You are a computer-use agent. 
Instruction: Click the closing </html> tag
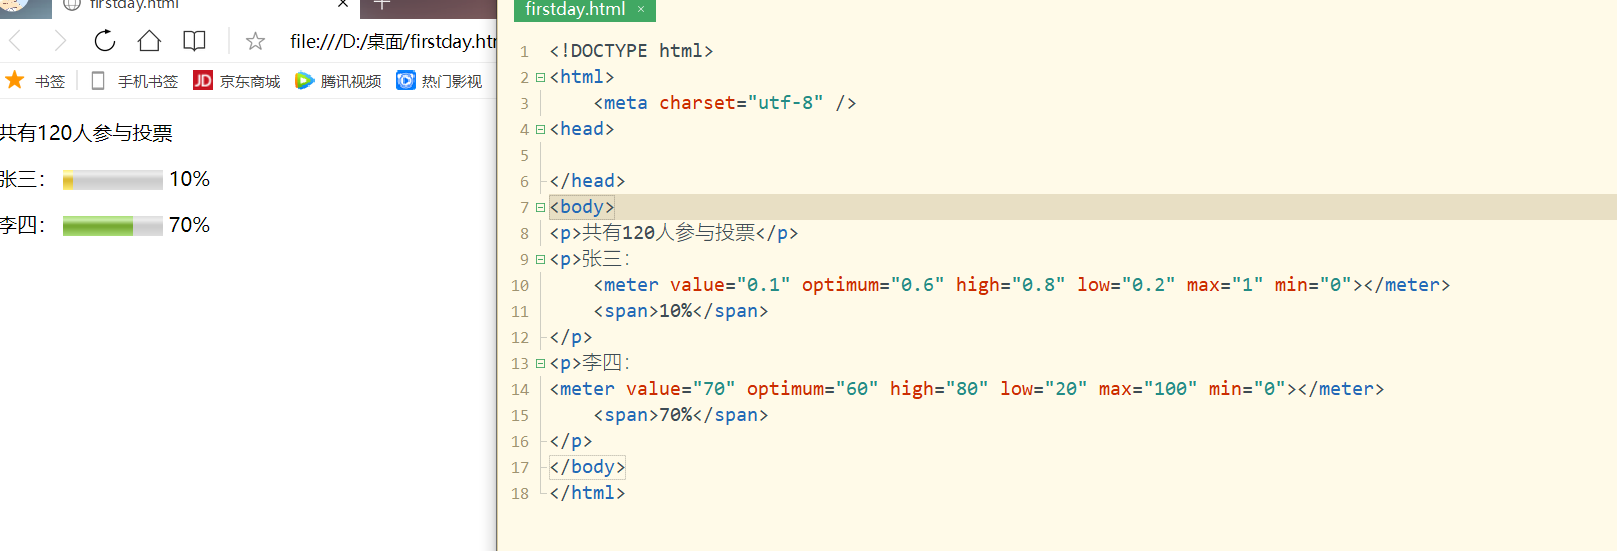(x=587, y=493)
